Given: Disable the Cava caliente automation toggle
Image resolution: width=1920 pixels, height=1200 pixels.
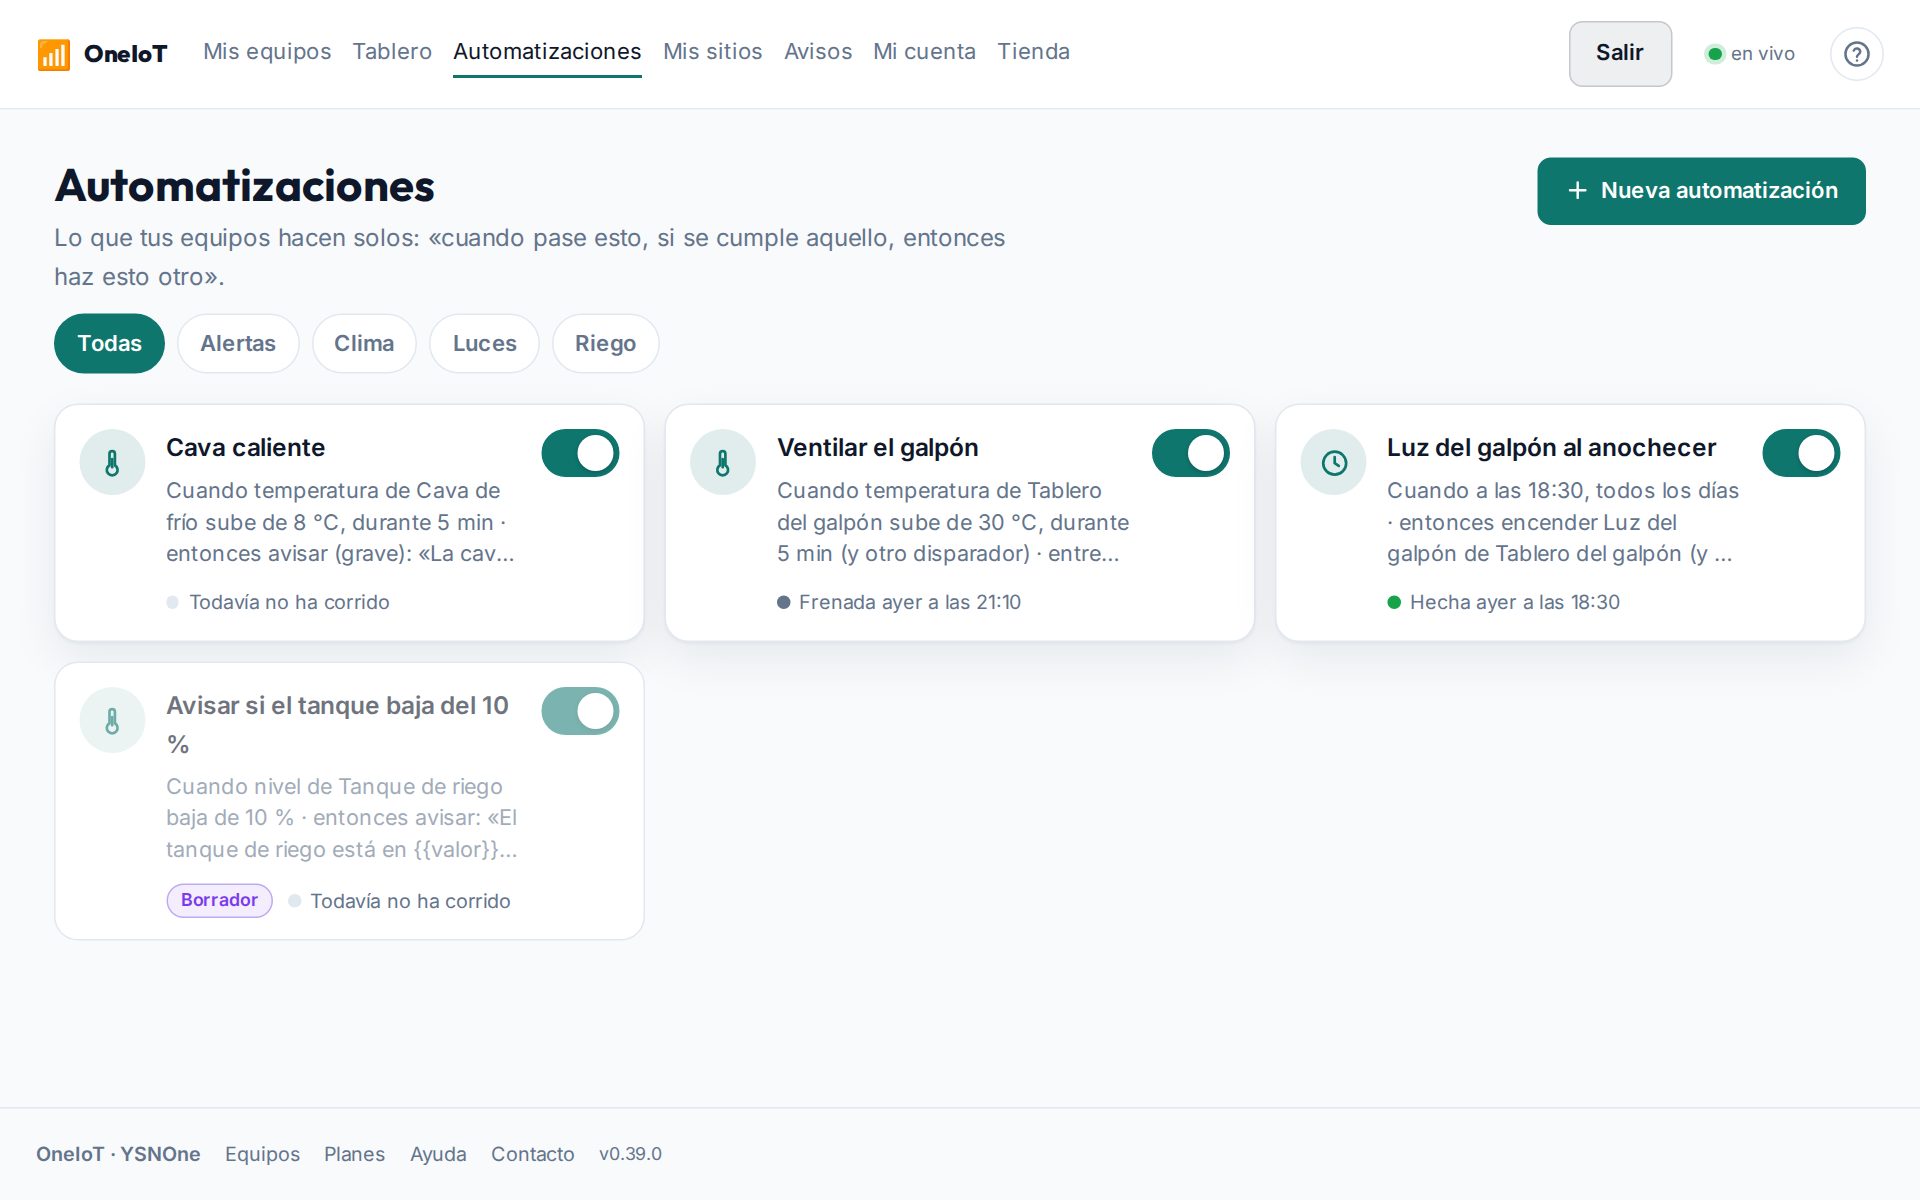Looking at the screenshot, I should point(580,453).
